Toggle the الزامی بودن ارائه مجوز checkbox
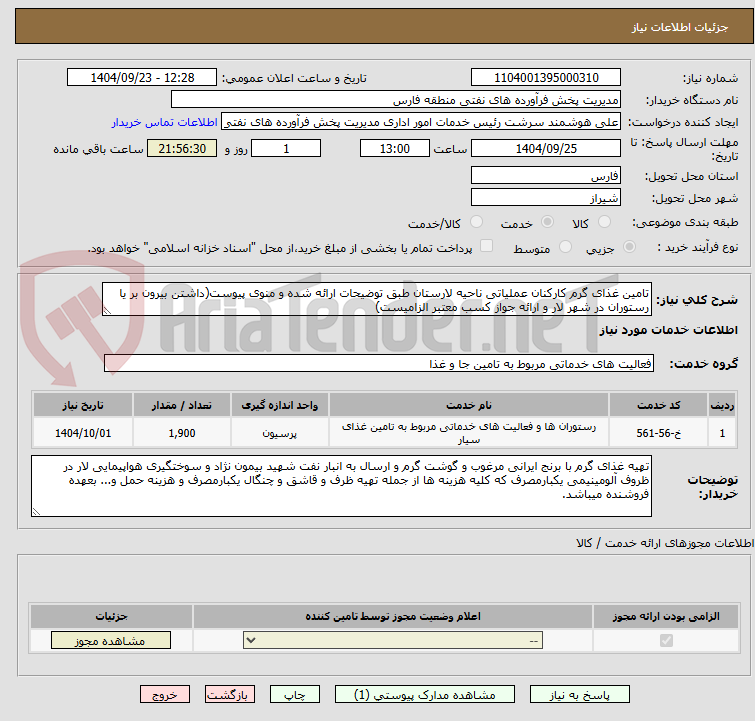The width and height of the screenshot is (755, 721). [x=666, y=641]
